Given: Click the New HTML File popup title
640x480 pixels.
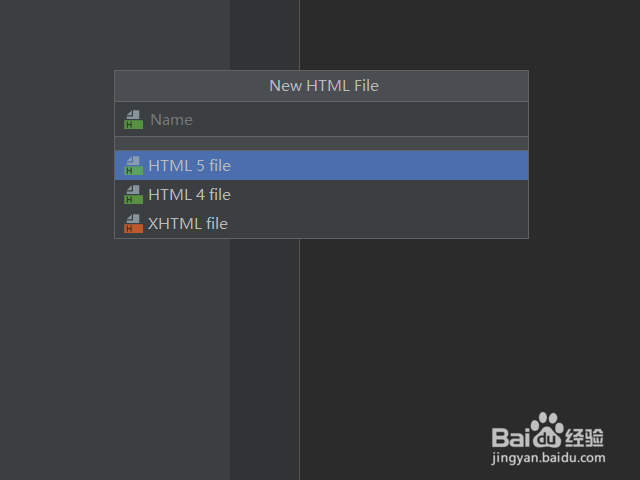Looking at the screenshot, I should pyautogui.click(x=323, y=86).
